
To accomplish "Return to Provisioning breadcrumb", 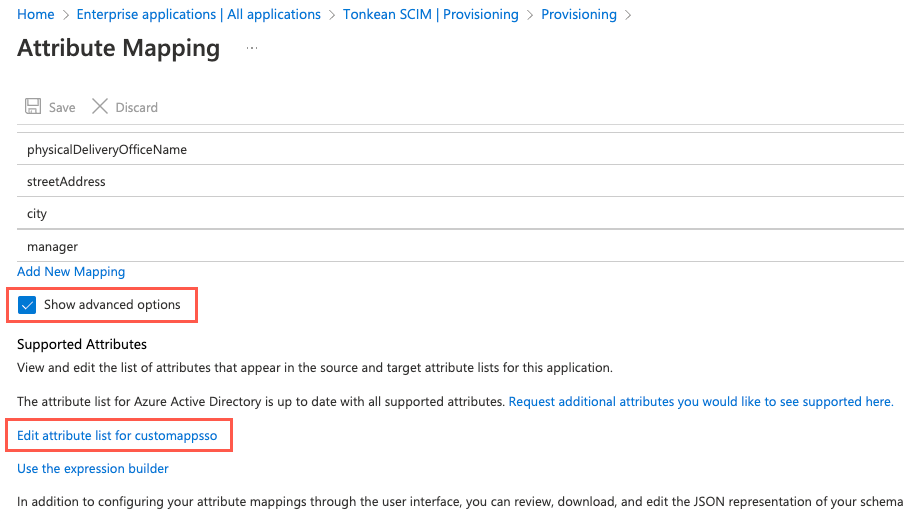I will (578, 15).
